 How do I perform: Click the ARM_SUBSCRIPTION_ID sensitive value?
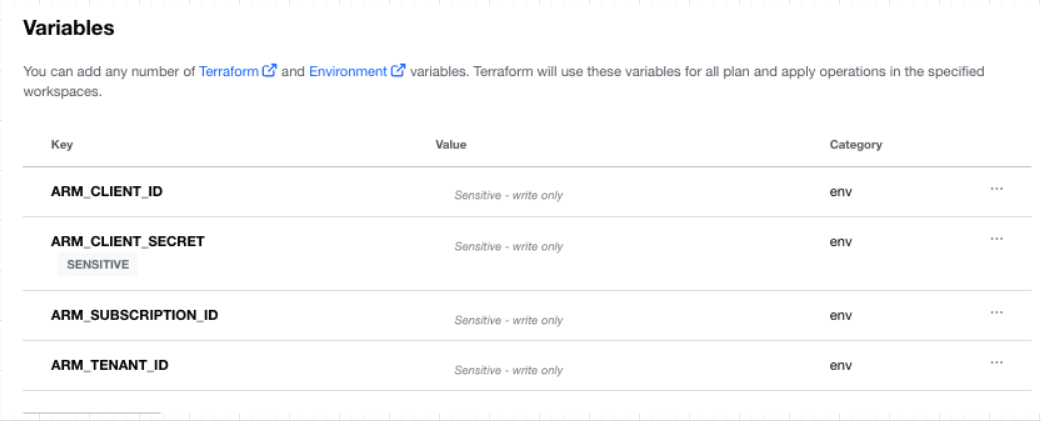(508, 321)
